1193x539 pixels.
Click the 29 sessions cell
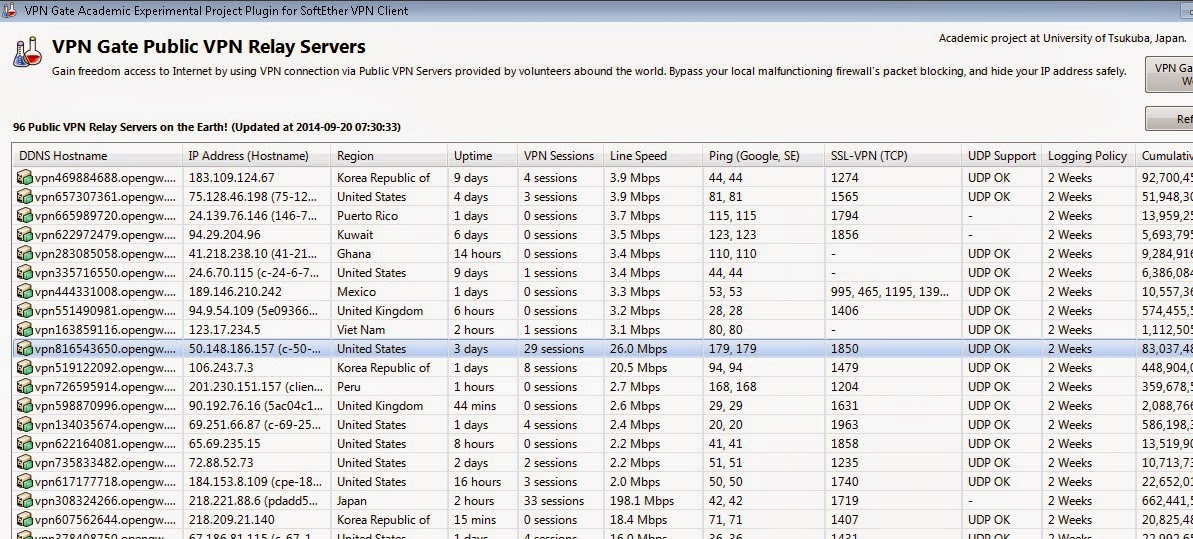[554, 349]
